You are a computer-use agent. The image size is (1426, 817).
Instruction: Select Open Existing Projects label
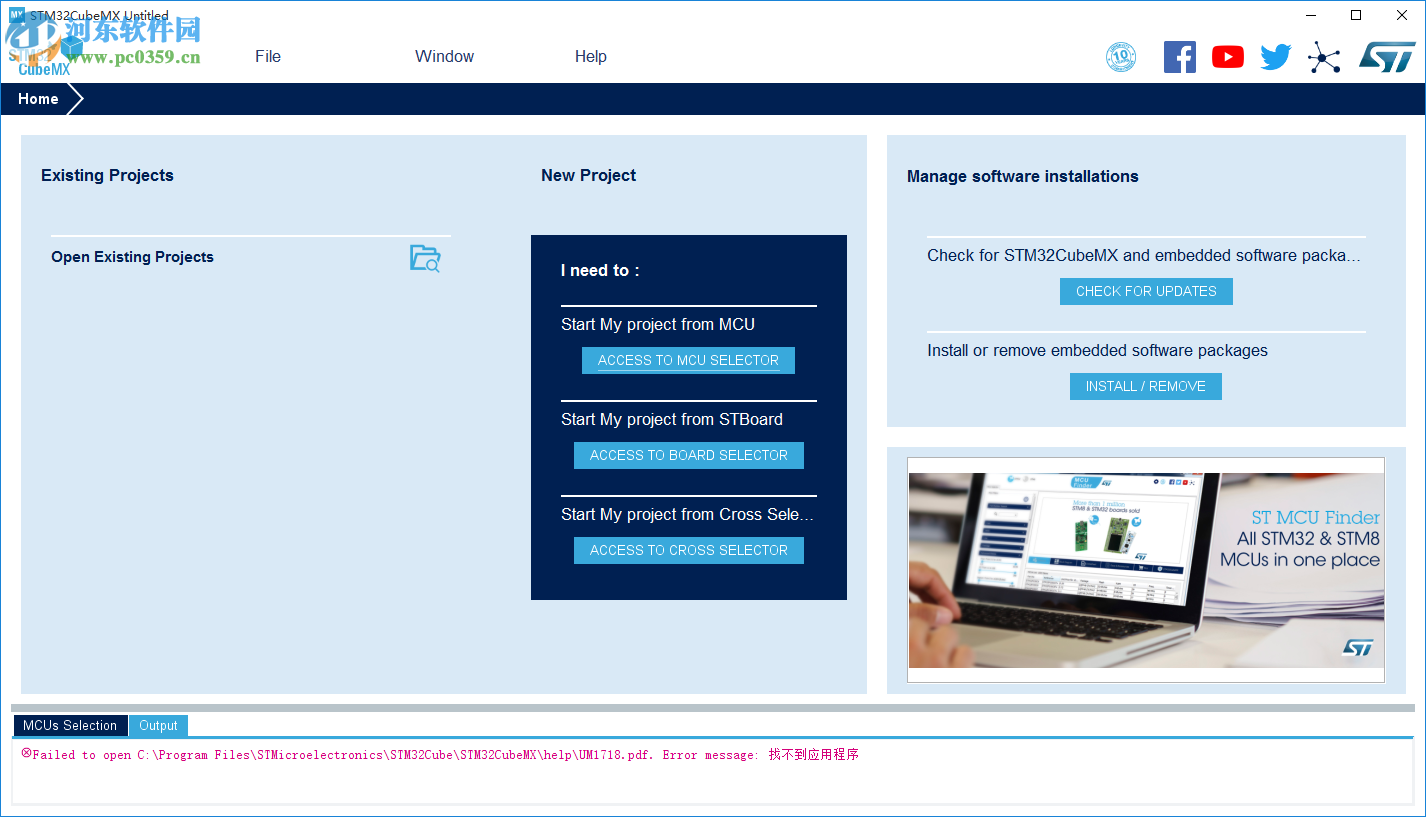click(133, 257)
